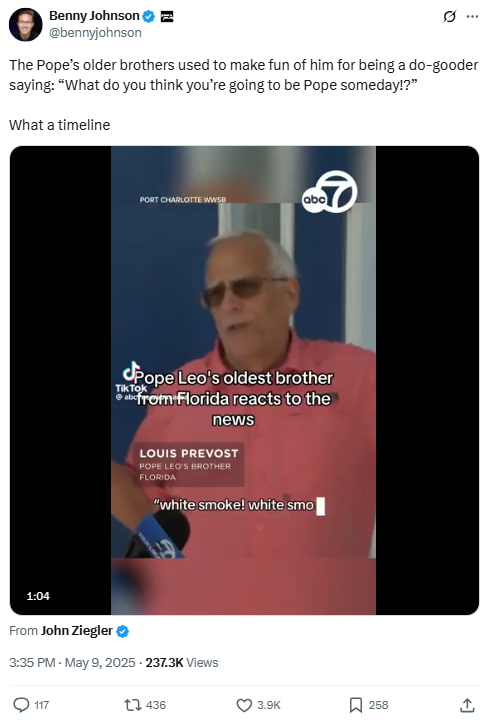Open the 3:35 PM · May 9, 2025 timestamp
Screen dimensions: 488x720
[72, 663]
